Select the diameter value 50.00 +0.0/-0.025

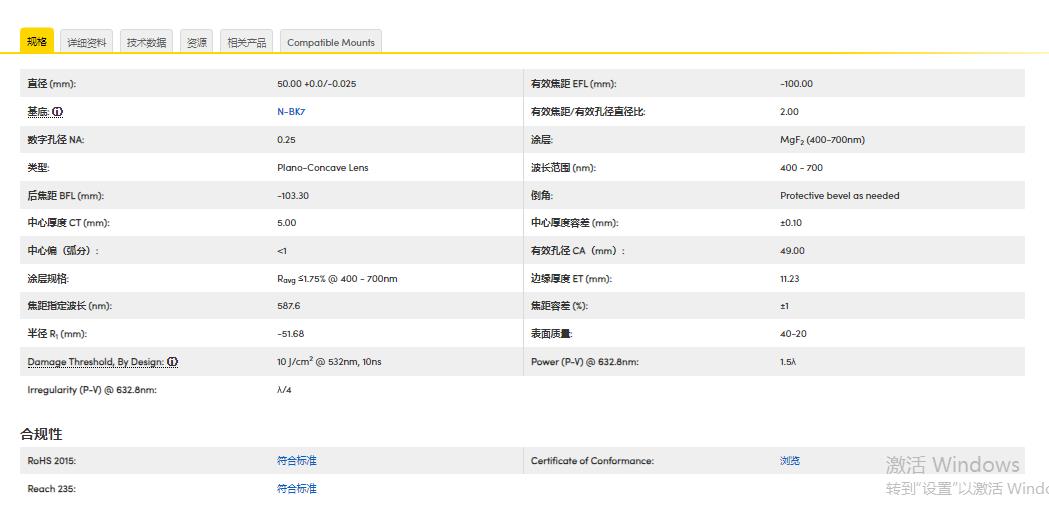(316, 84)
